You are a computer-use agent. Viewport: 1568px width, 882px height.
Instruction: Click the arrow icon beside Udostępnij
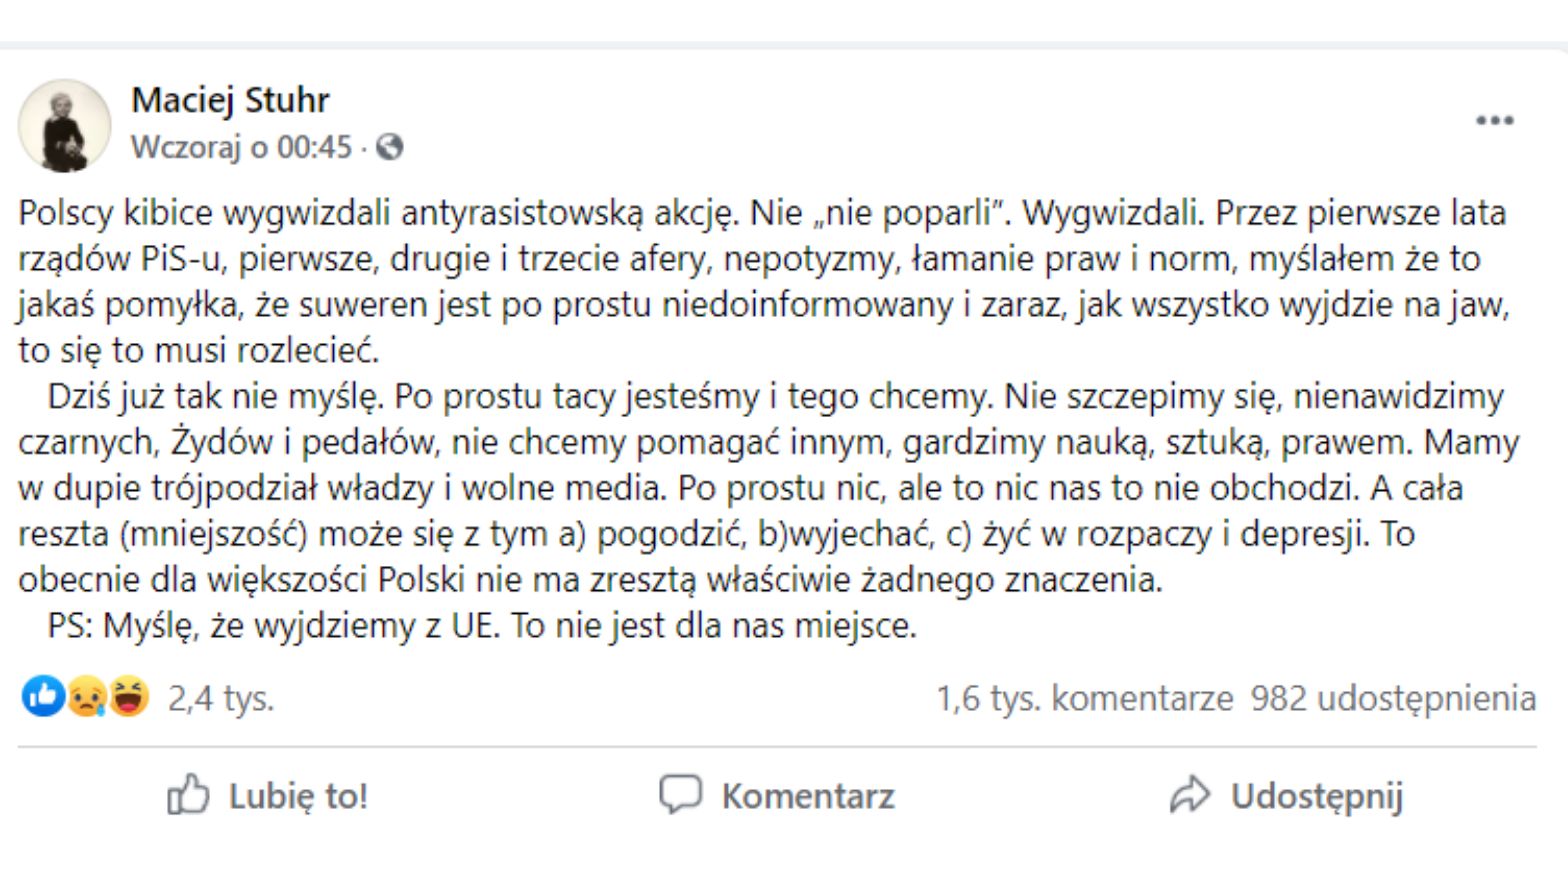(x=1190, y=796)
